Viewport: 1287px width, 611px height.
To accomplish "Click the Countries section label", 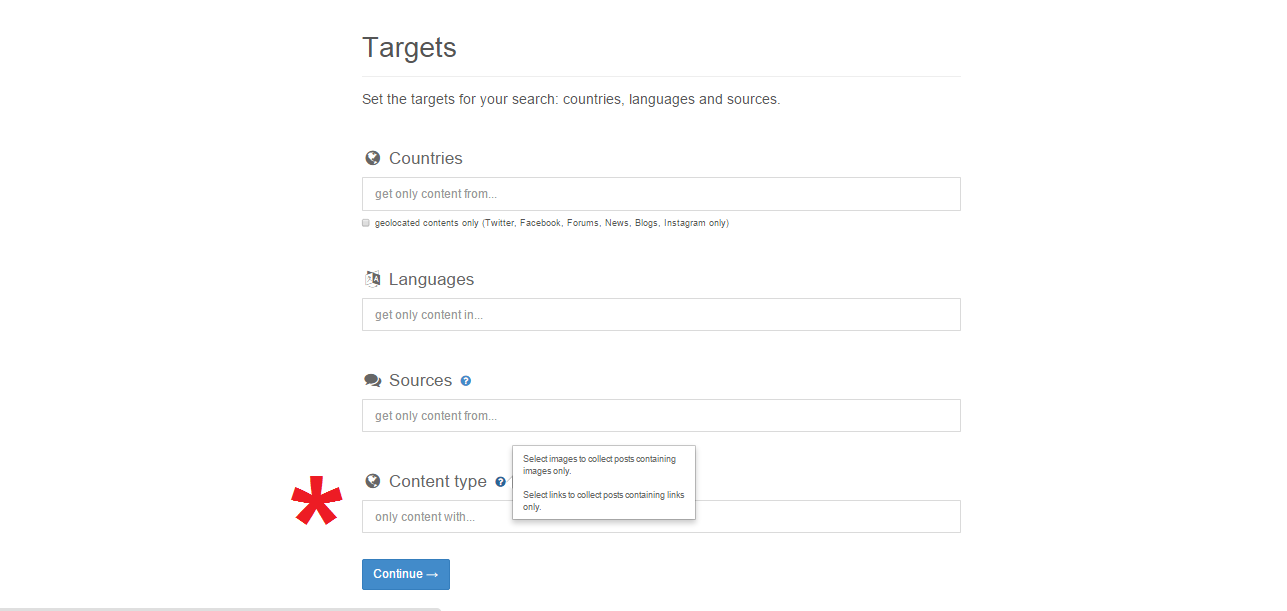I will click(x=425, y=158).
